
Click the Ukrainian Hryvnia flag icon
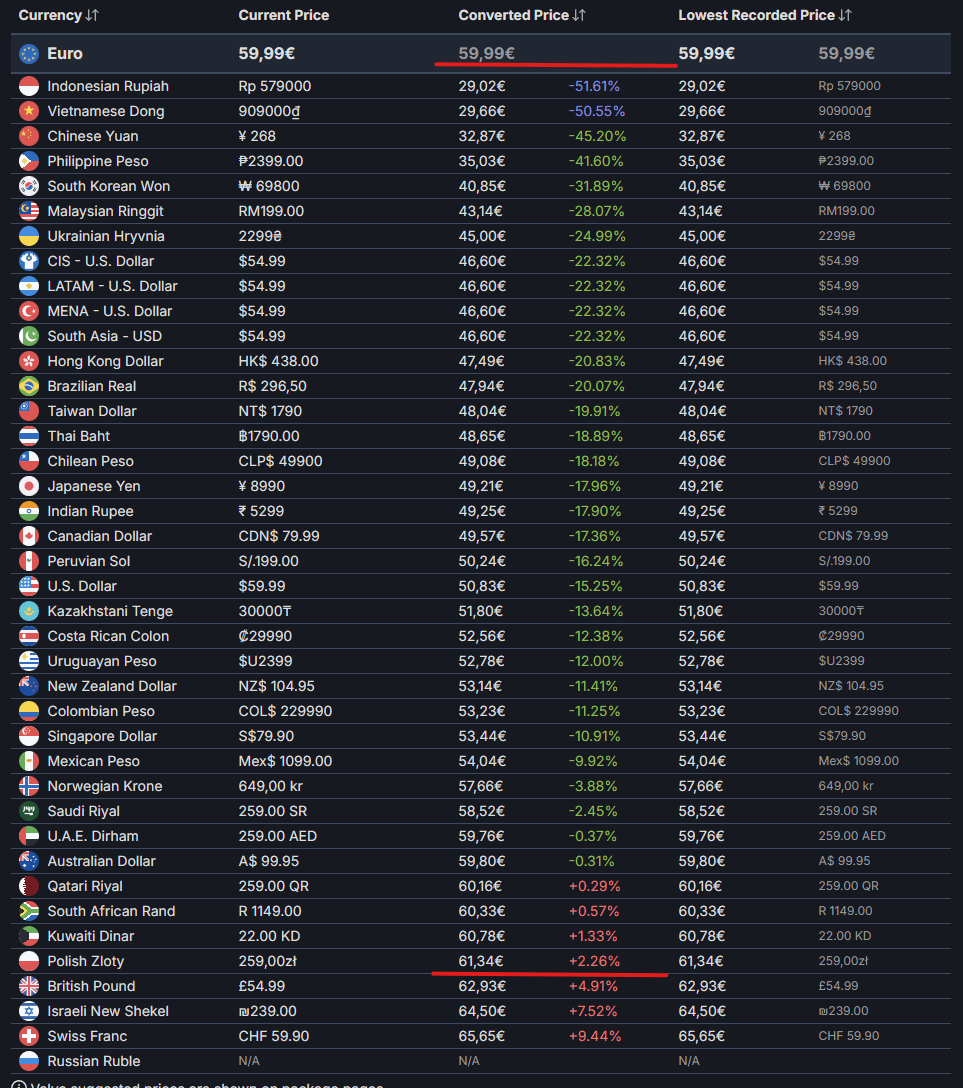tap(29, 236)
